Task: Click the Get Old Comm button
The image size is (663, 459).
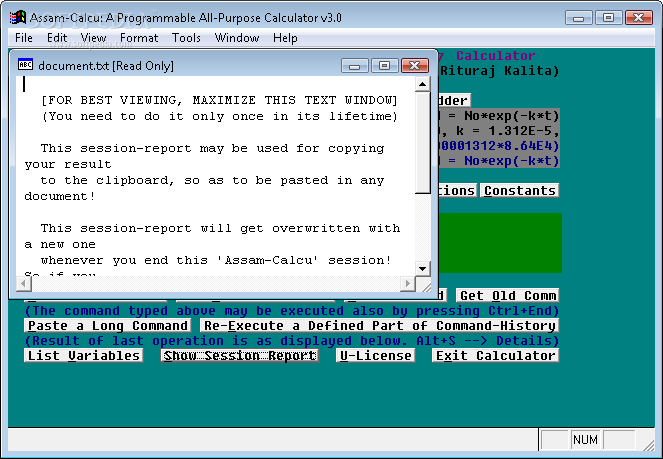Action: 507,295
